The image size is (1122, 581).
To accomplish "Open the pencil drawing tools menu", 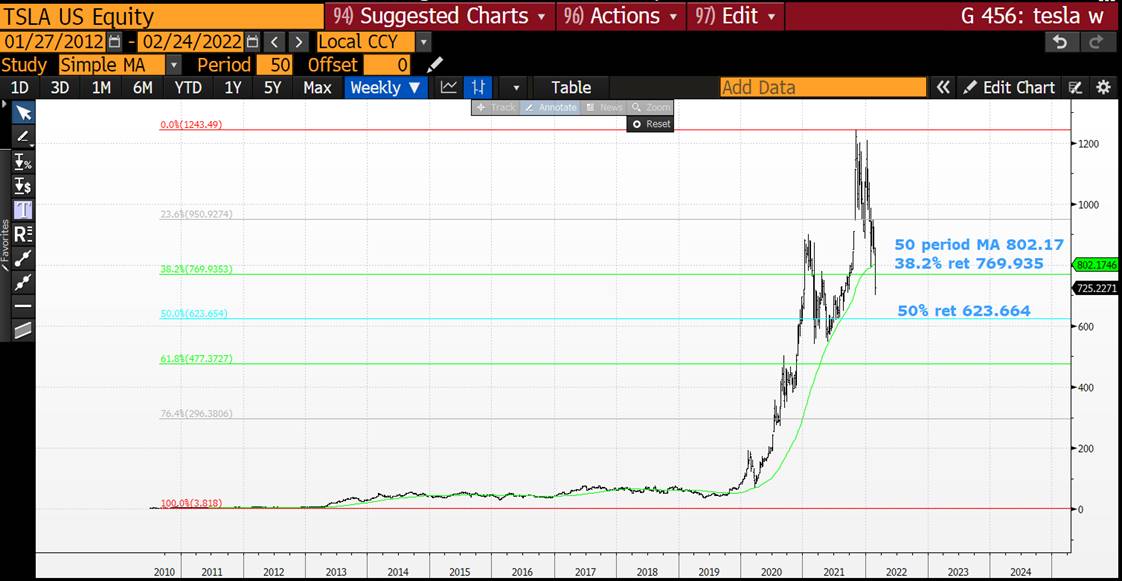I will (x=24, y=137).
